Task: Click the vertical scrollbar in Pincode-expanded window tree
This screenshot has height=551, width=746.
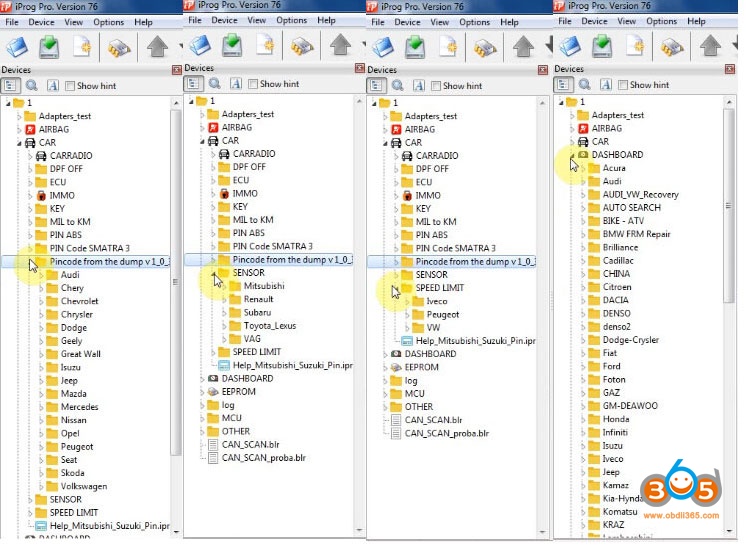Action: pos(176,281)
